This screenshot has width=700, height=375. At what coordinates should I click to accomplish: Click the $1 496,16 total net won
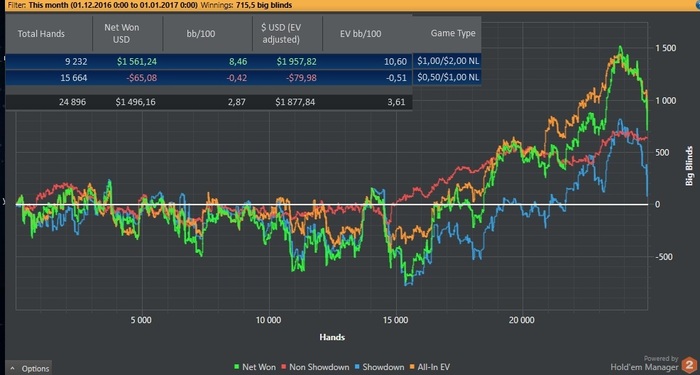[x=135, y=102]
